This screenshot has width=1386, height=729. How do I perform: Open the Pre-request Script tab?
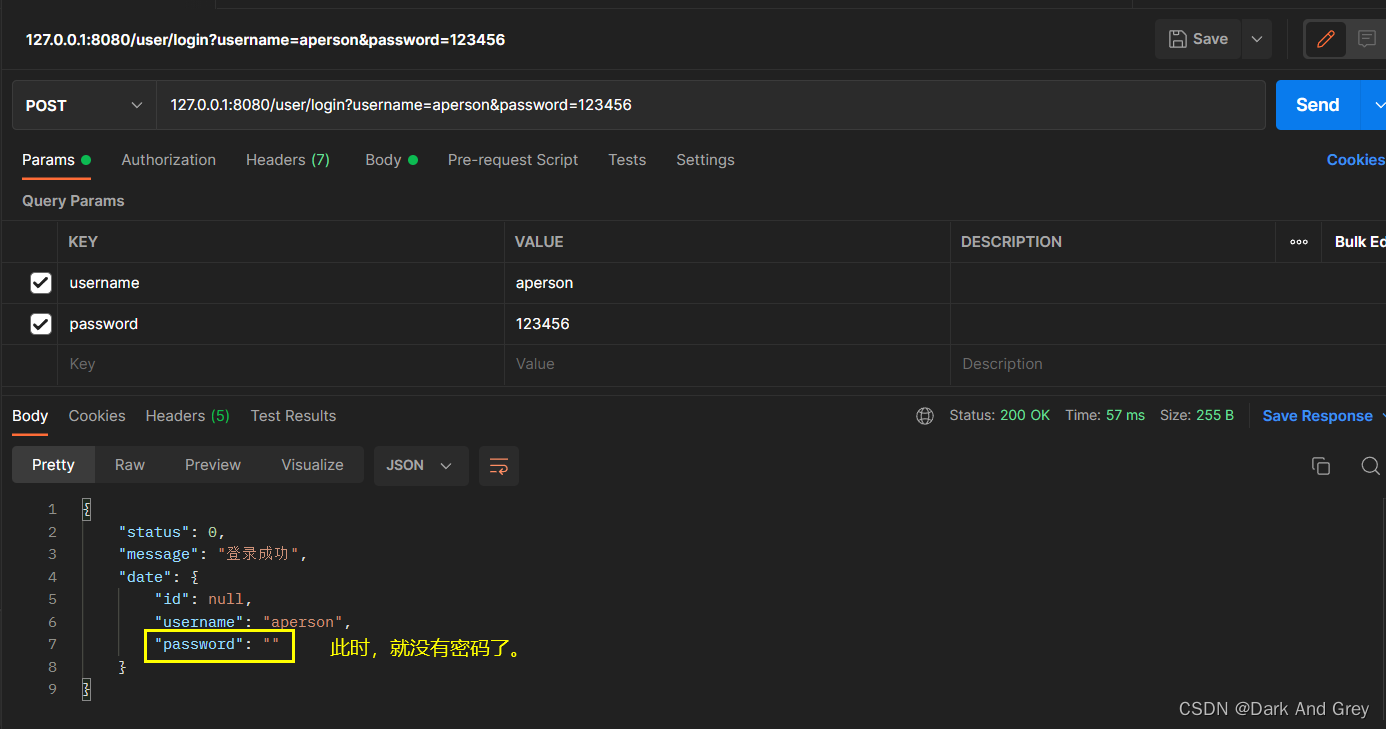[x=513, y=160]
